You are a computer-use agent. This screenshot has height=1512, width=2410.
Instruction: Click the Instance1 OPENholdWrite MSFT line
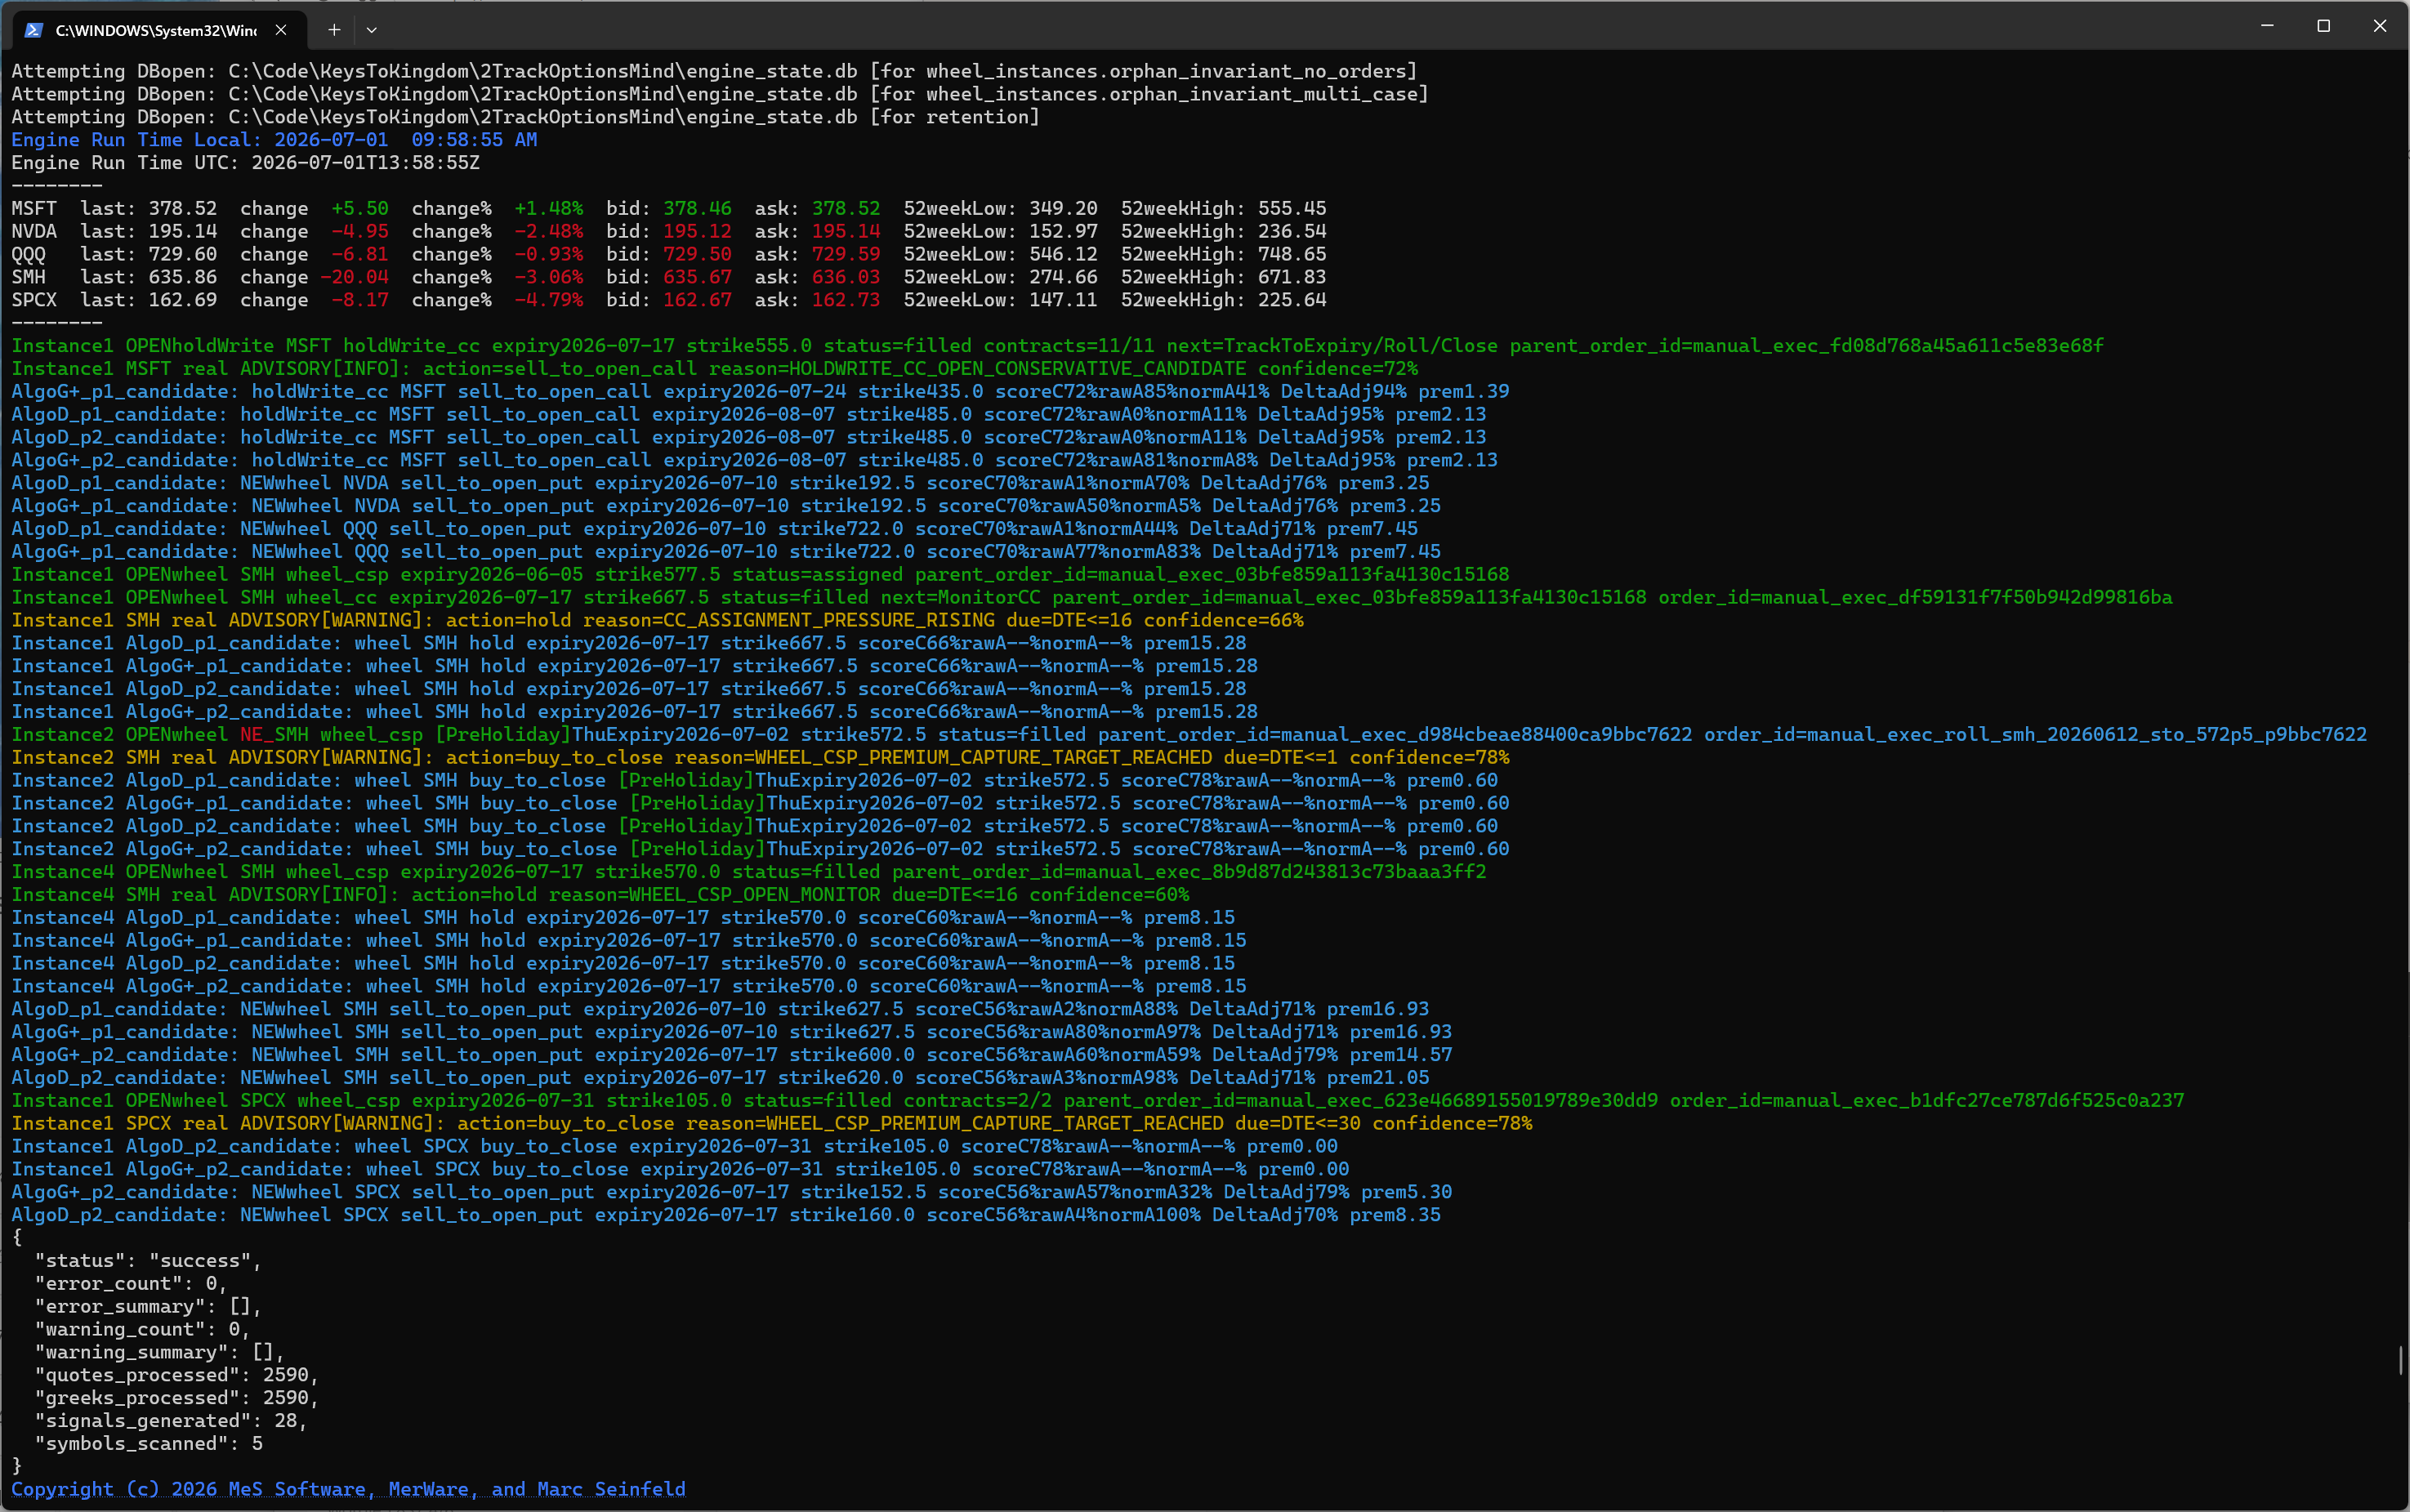point(1057,346)
